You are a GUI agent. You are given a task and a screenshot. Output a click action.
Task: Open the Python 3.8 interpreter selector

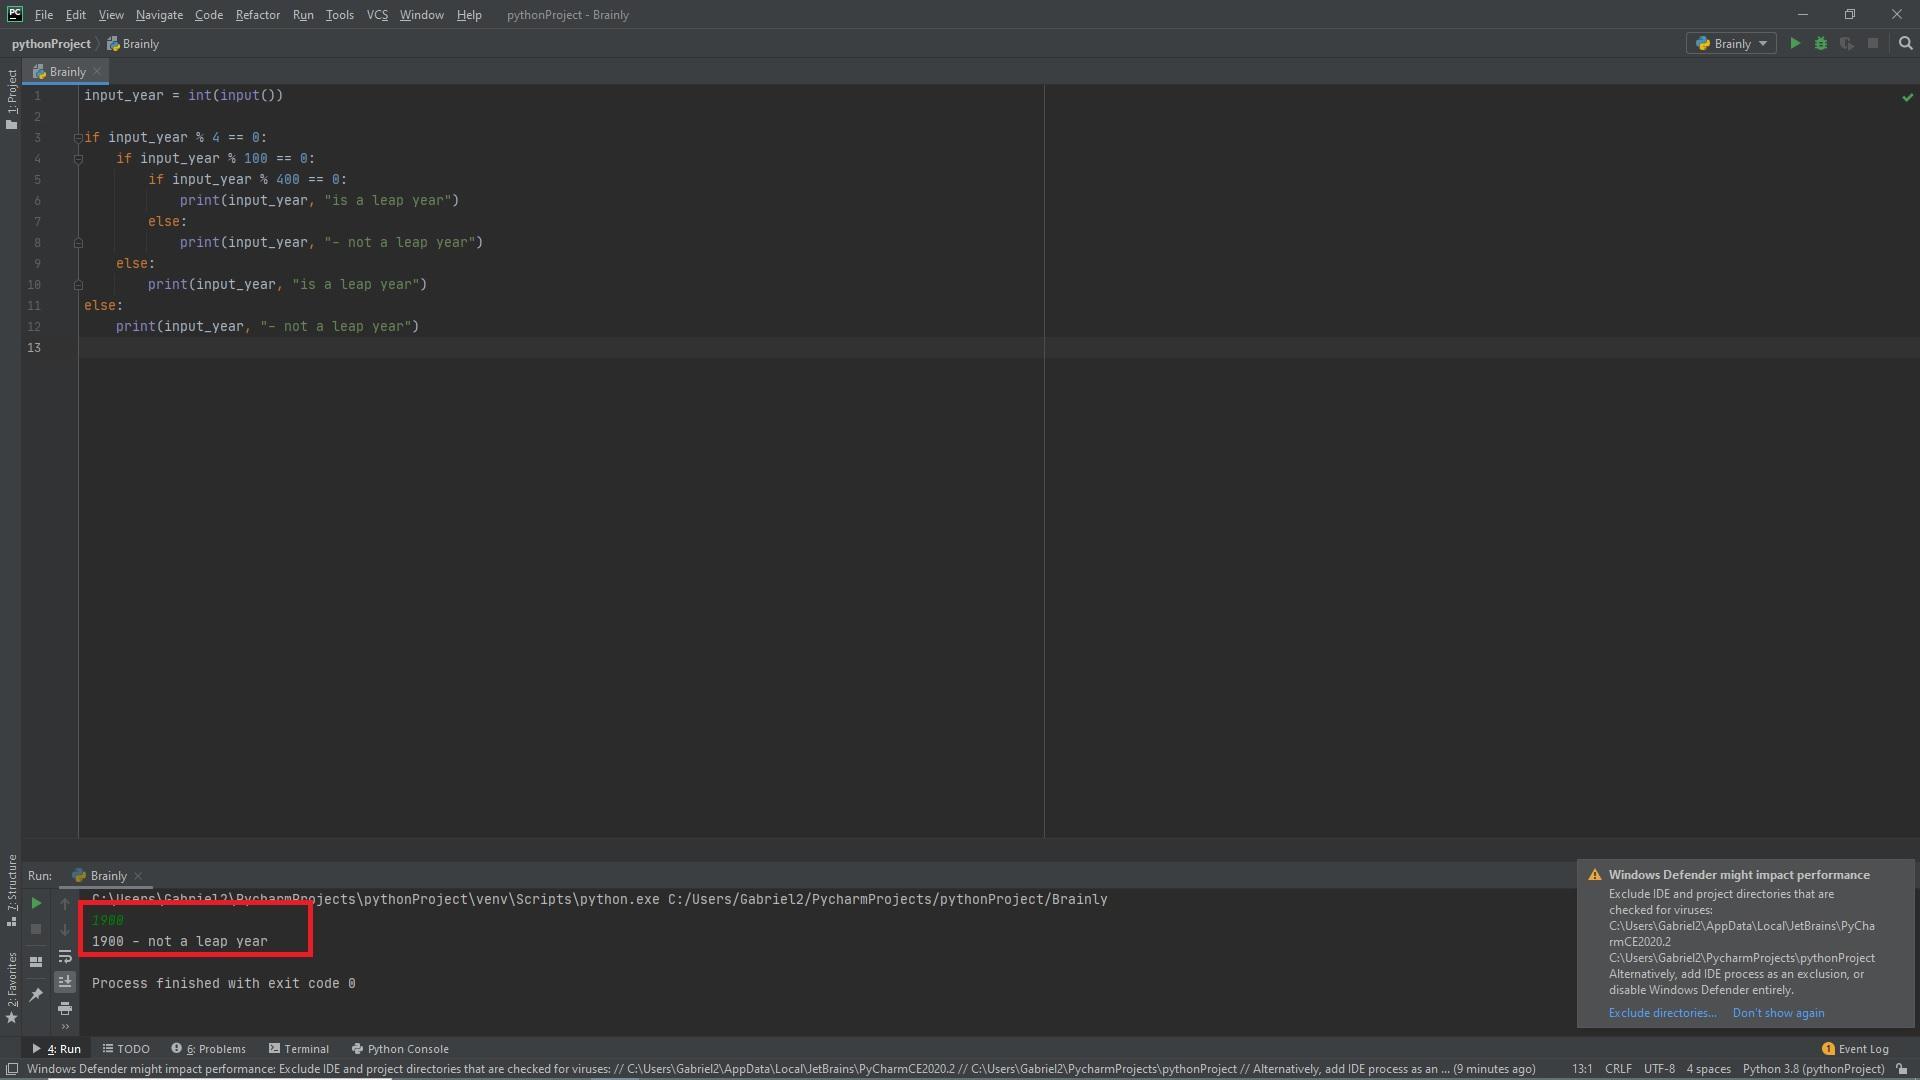point(1813,1069)
